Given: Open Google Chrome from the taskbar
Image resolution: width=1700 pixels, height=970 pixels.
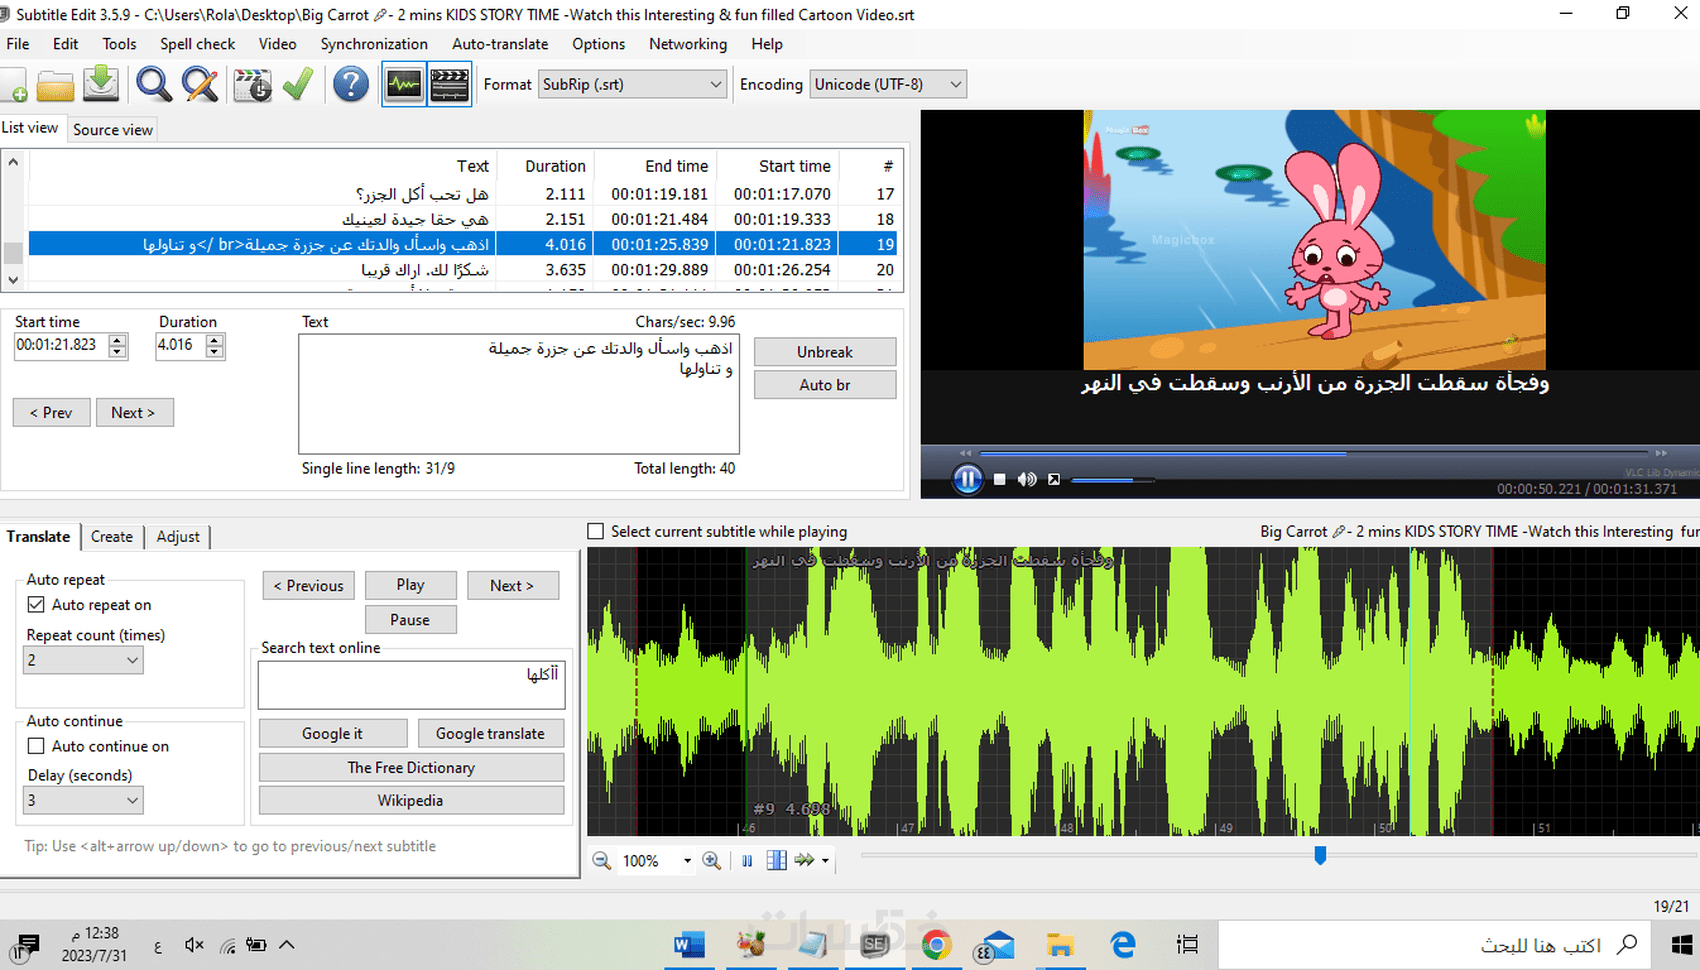Looking at the screenshot, I should click(936, 945).
